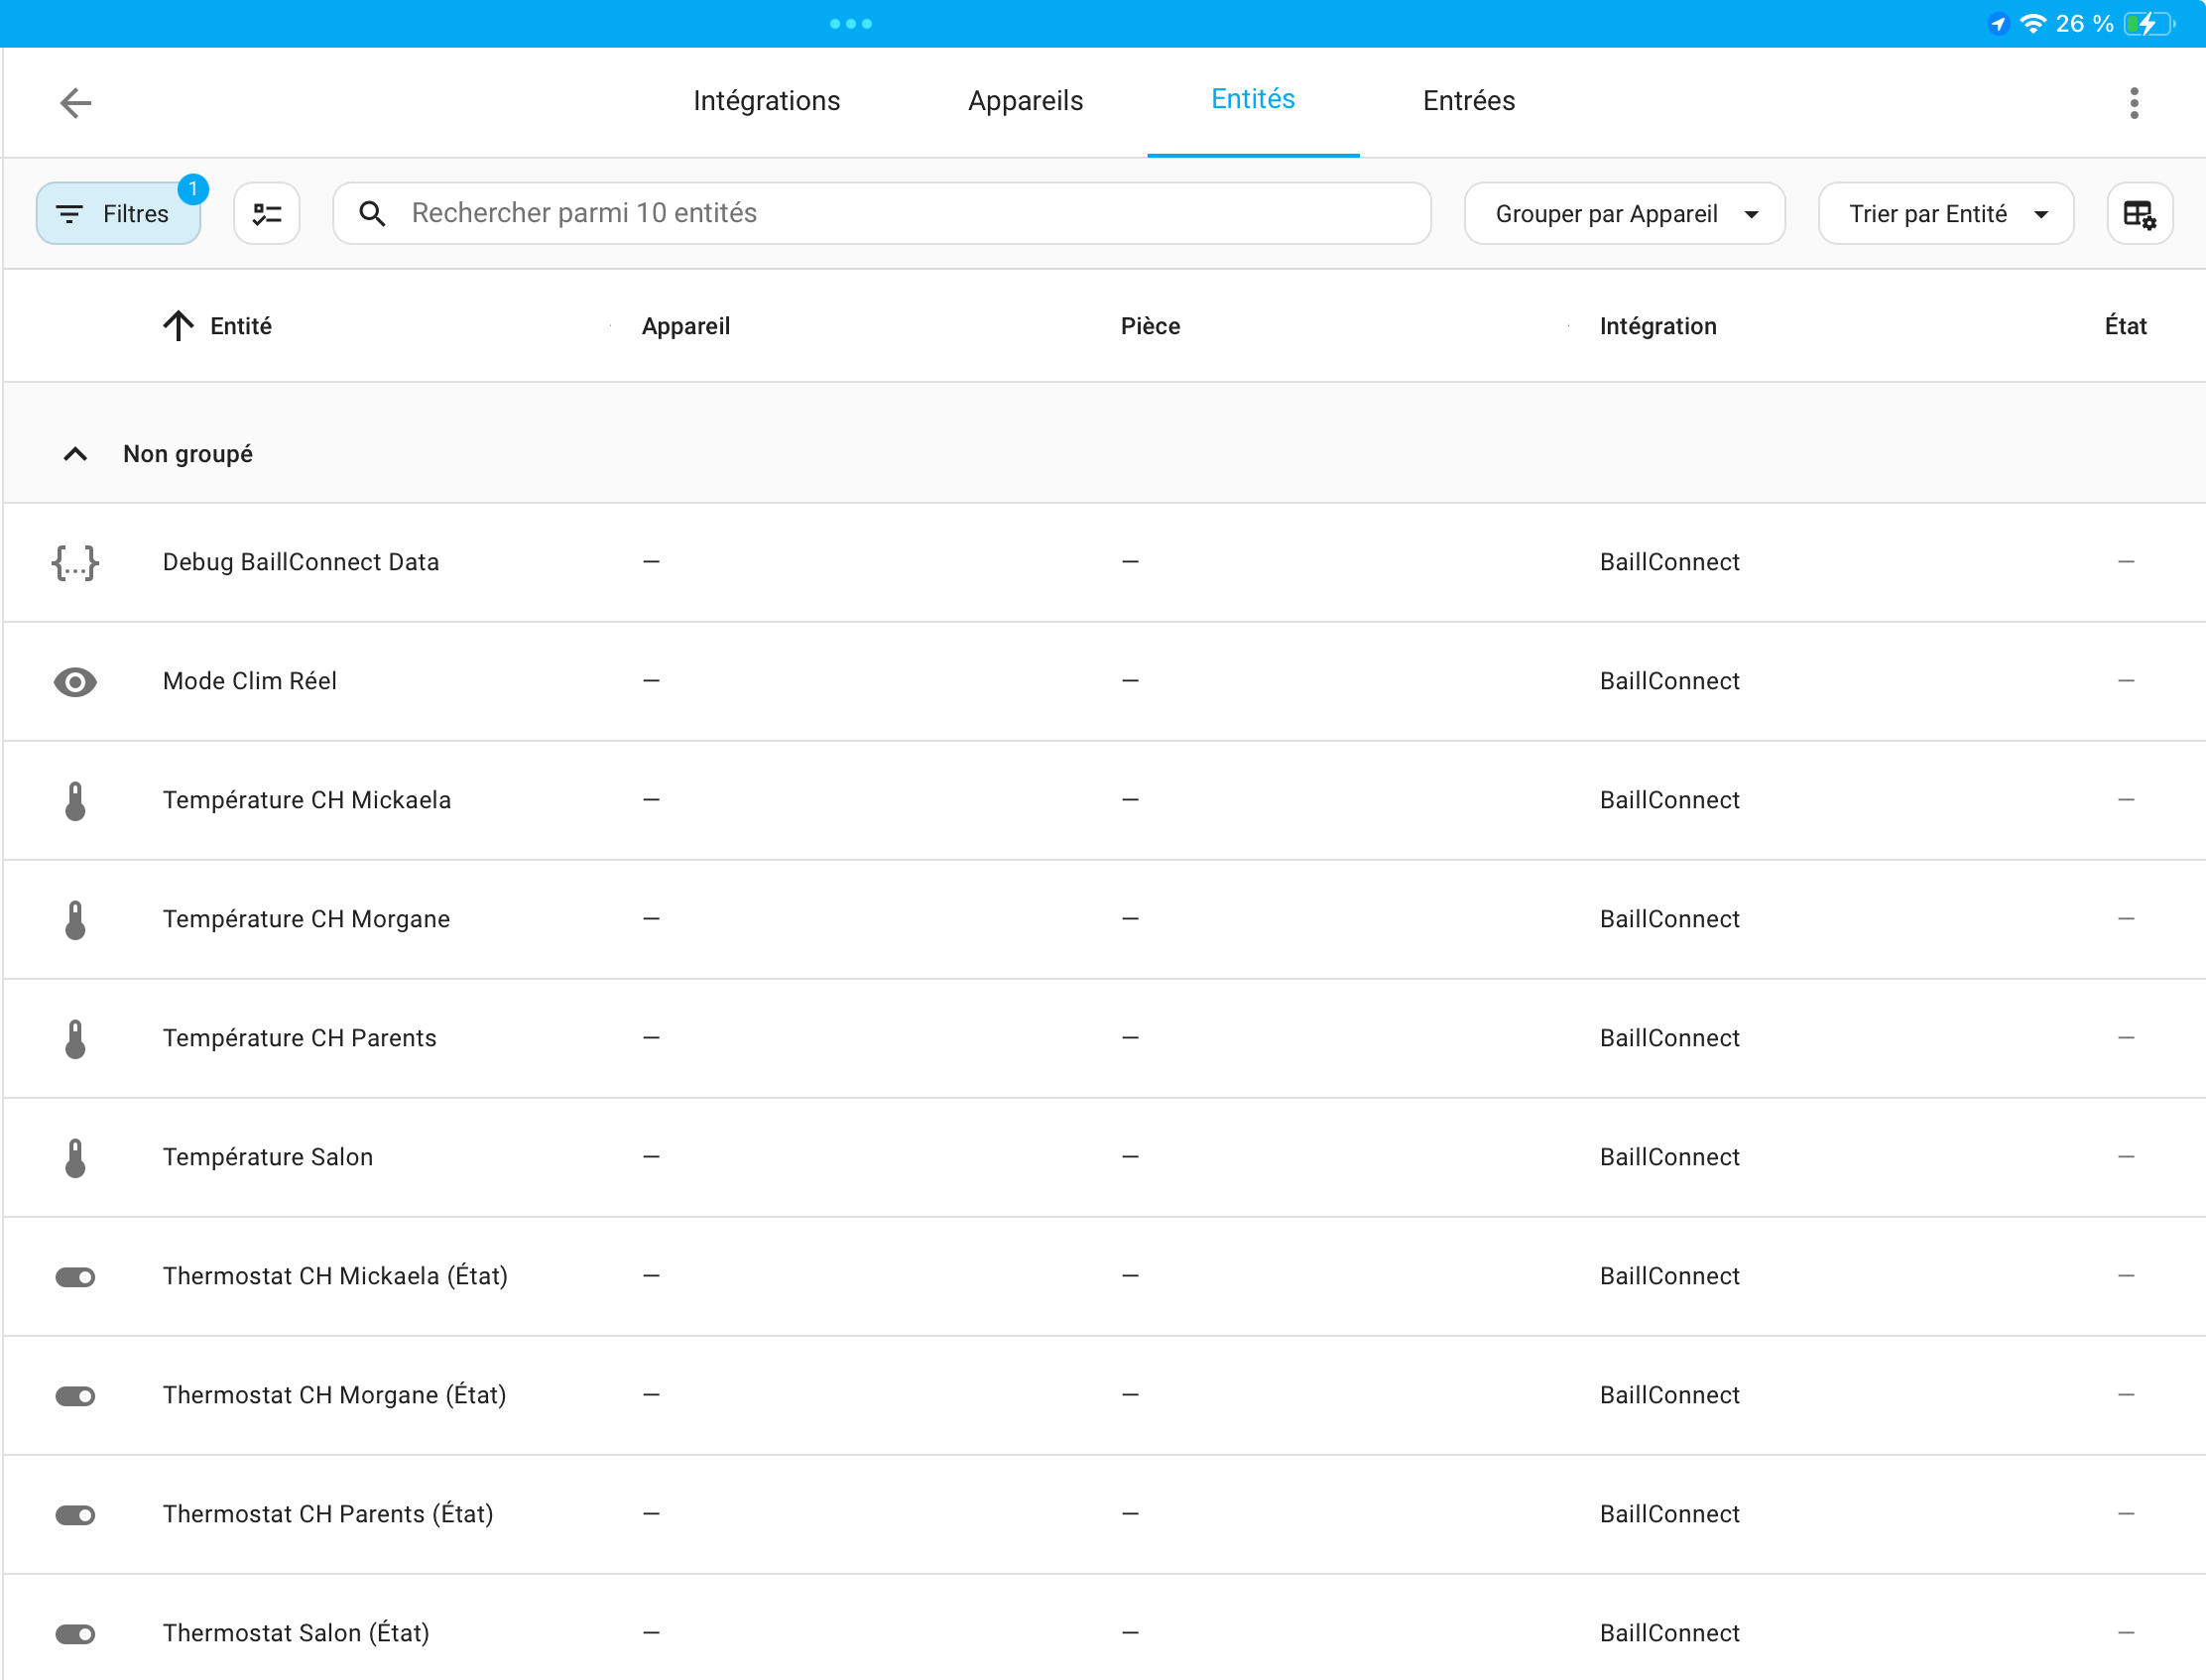Open Thermostat CH Mickaela (État) entity

(335, 1276)
